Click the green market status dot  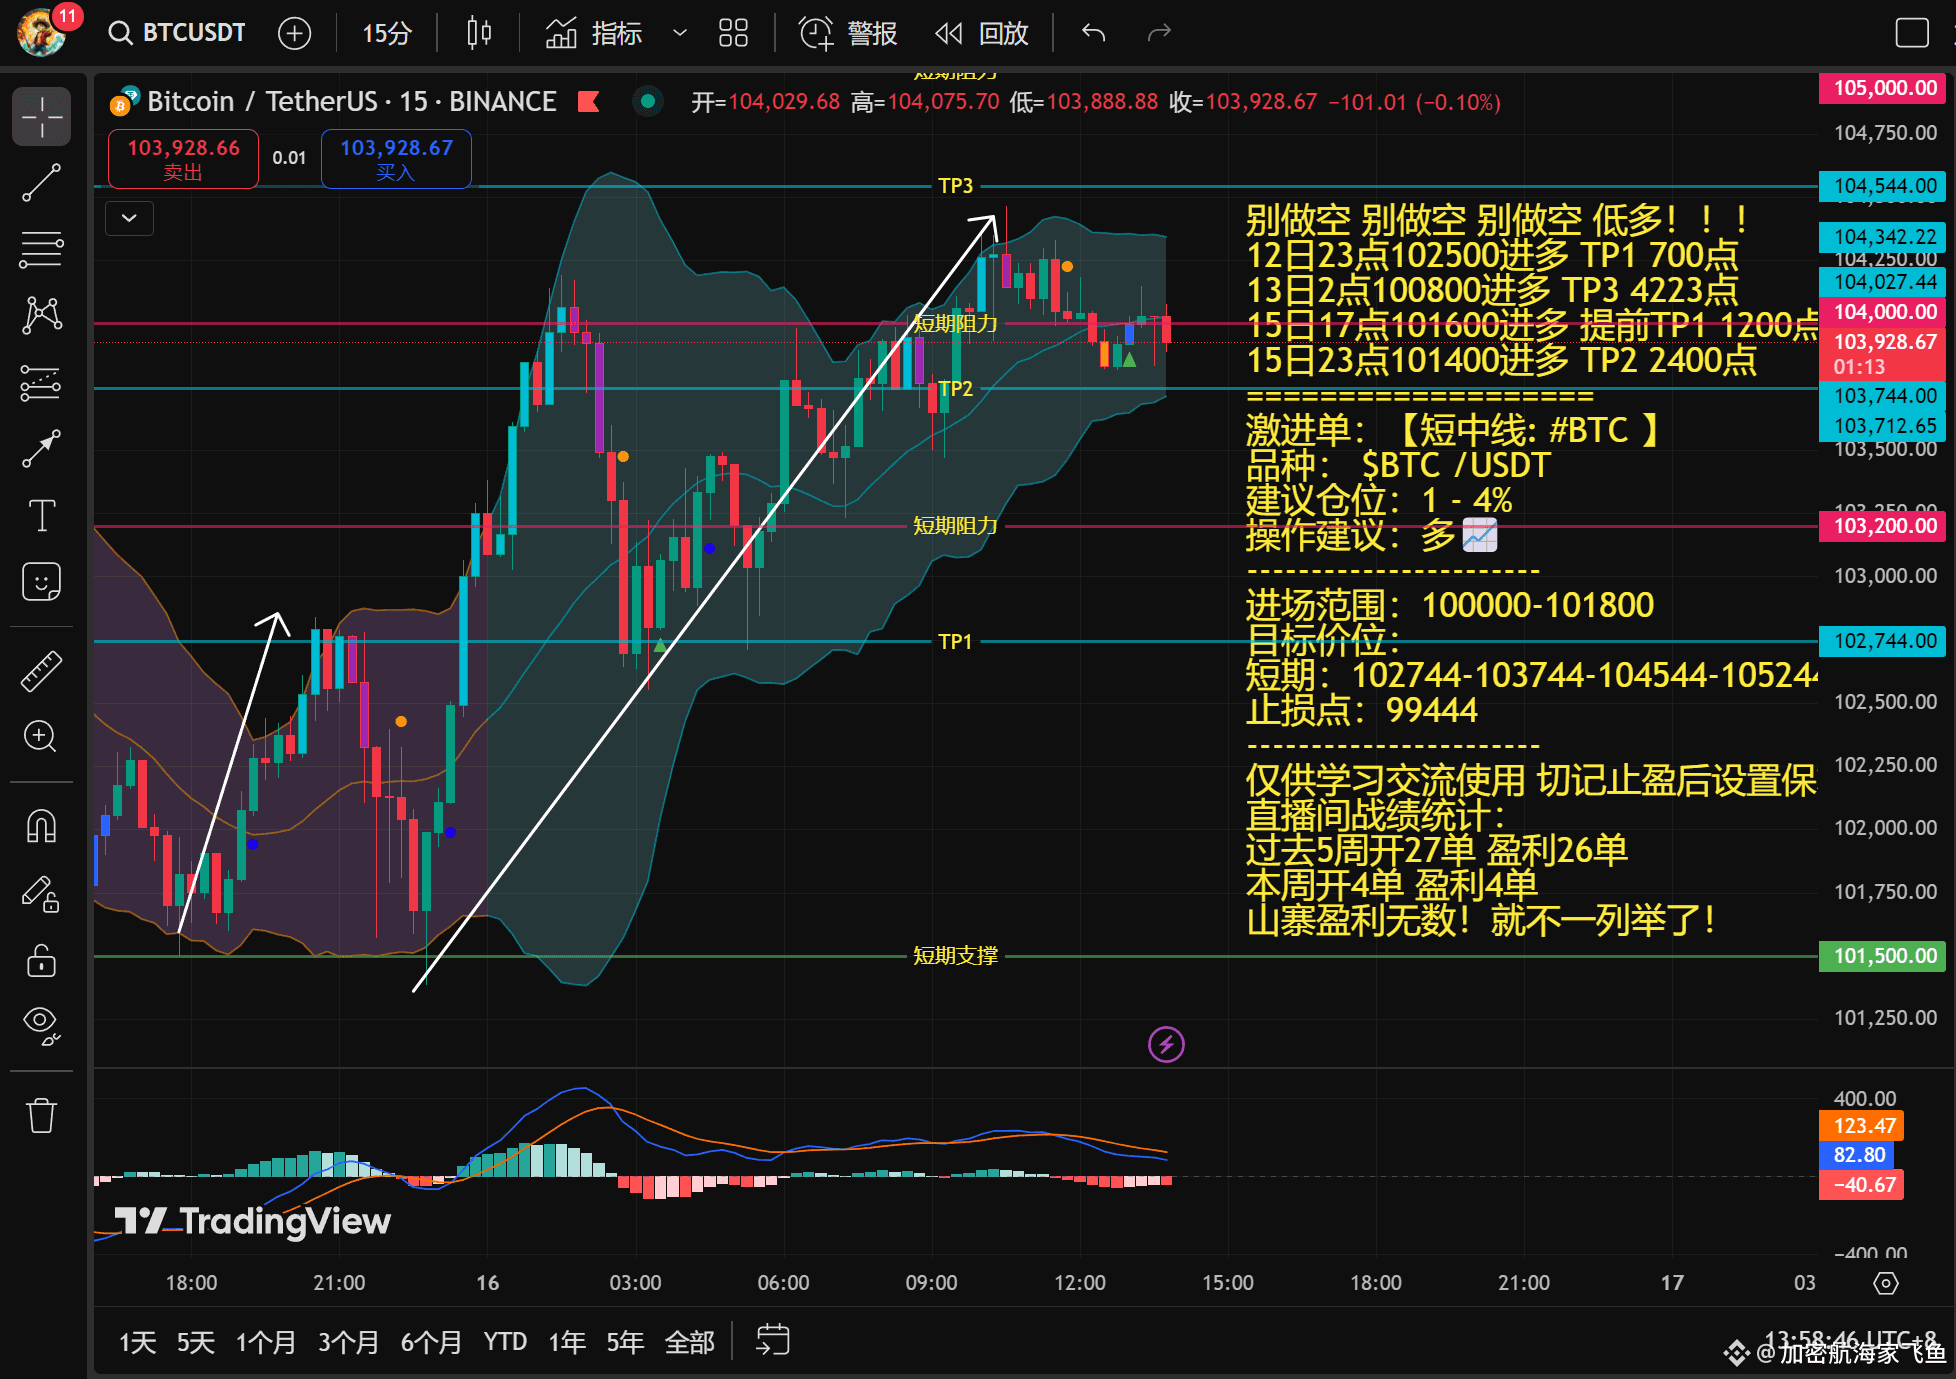point(648,101)
